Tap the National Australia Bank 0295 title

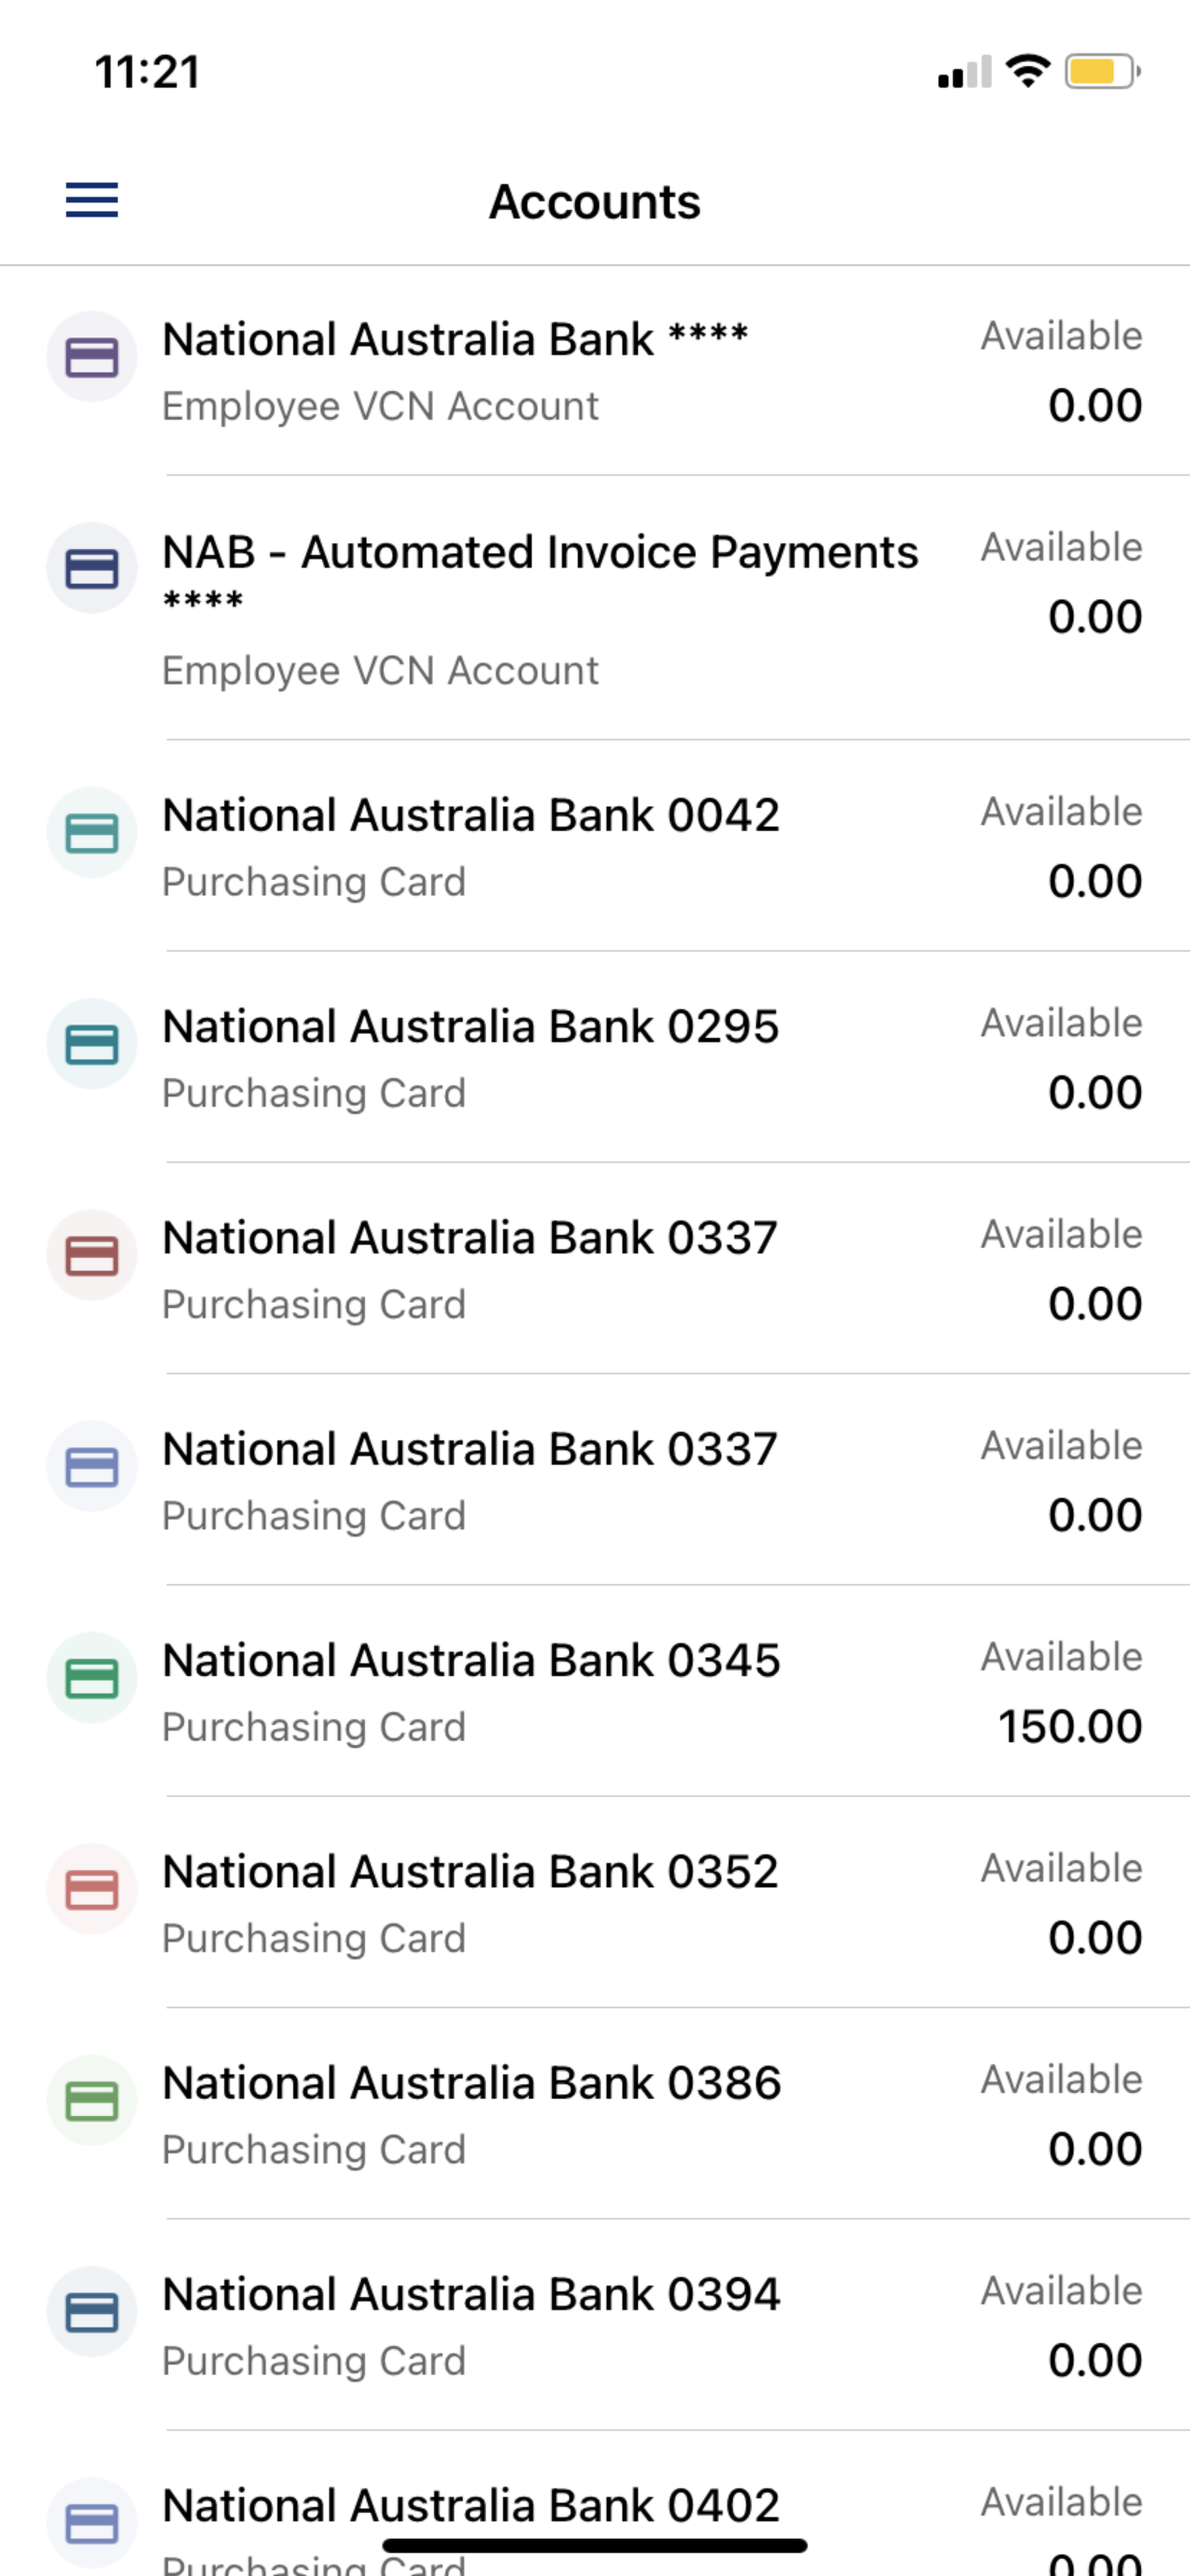[x=470, y=1027]
